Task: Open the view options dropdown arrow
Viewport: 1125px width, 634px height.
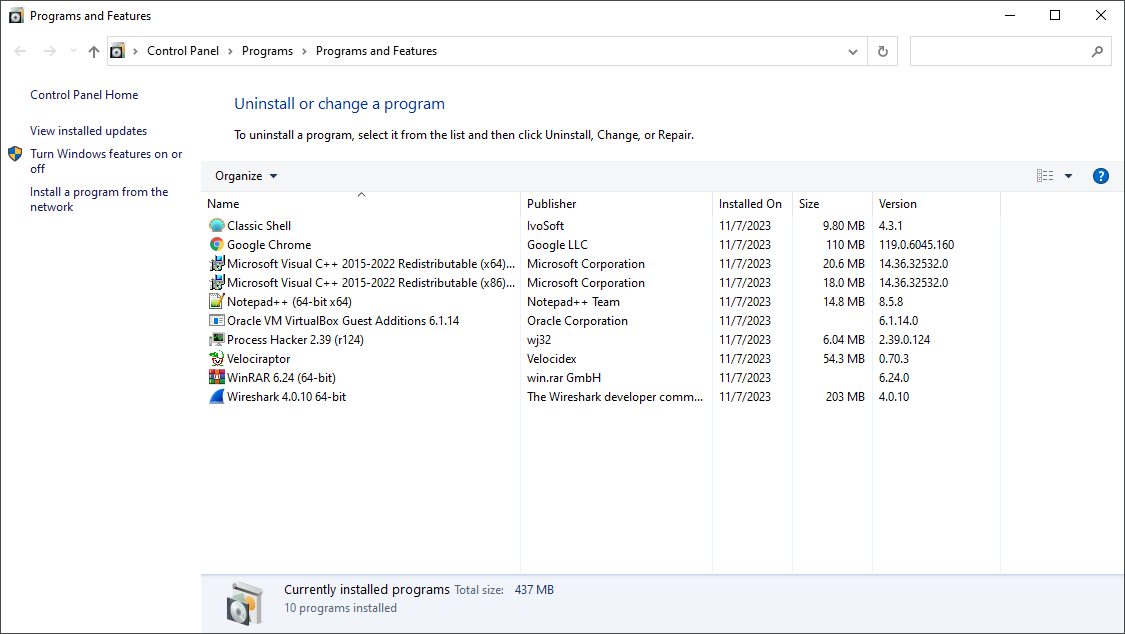Action: click(x=1068, y=176)
